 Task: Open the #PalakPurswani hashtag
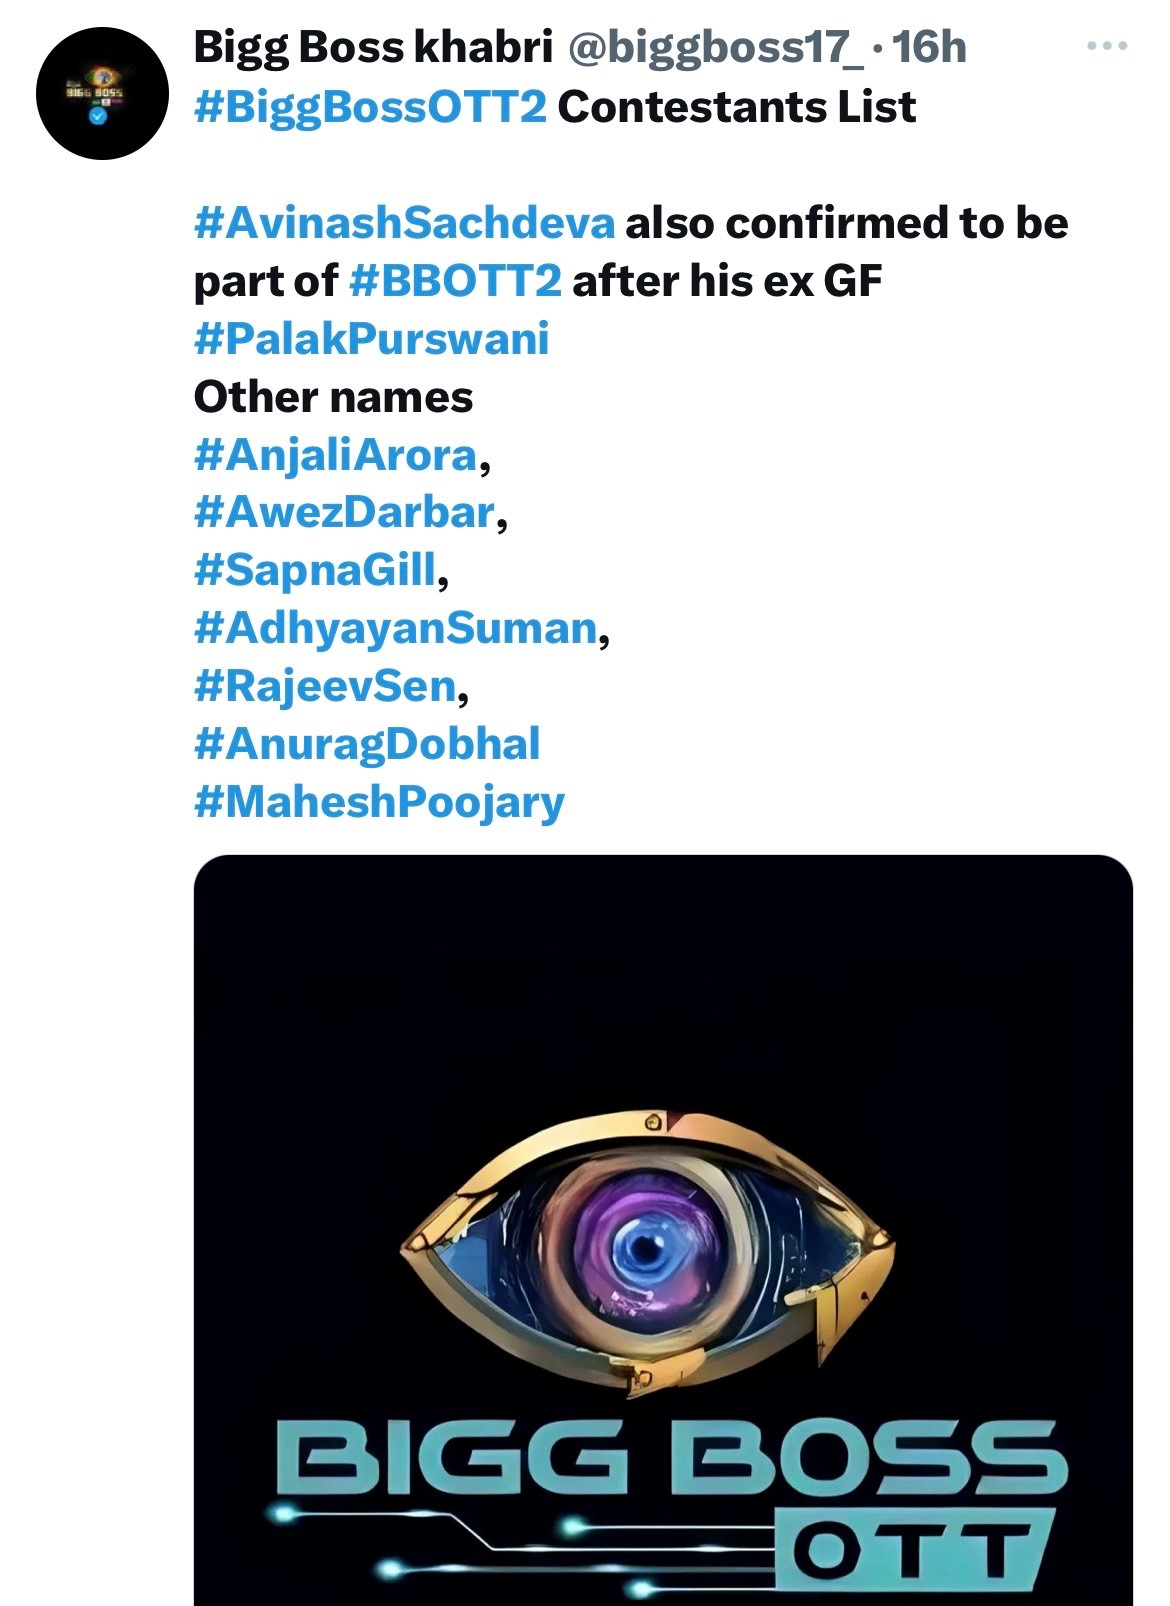click(371, 339)
